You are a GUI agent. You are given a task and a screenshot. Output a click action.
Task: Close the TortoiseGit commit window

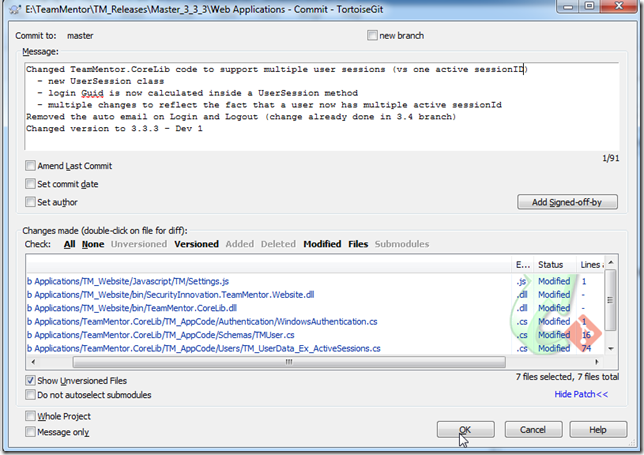click(x=619, y=6)
